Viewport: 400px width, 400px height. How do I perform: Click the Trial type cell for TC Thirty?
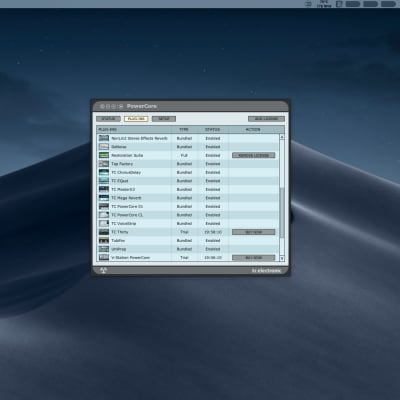pos(184,232)
